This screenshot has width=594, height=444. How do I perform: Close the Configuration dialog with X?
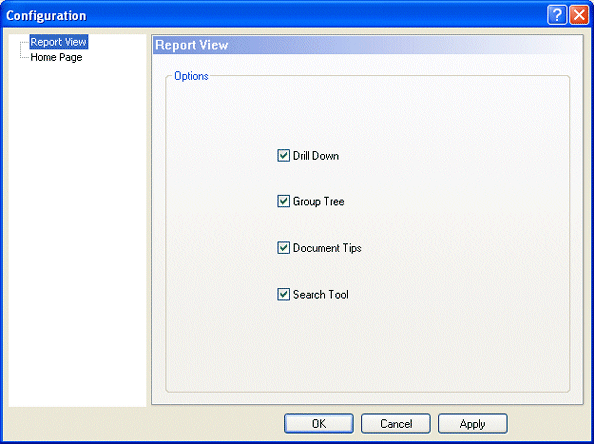pyautogui.click(x=579, y=15)
